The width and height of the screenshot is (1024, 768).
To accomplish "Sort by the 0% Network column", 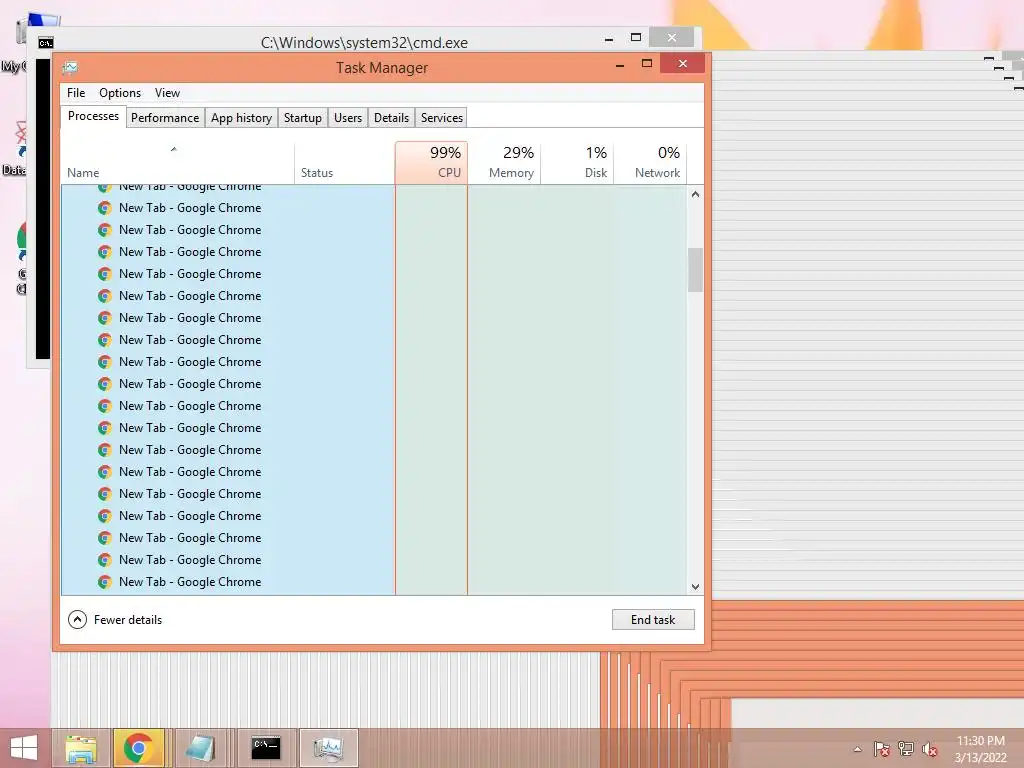I will coord(650,163).
